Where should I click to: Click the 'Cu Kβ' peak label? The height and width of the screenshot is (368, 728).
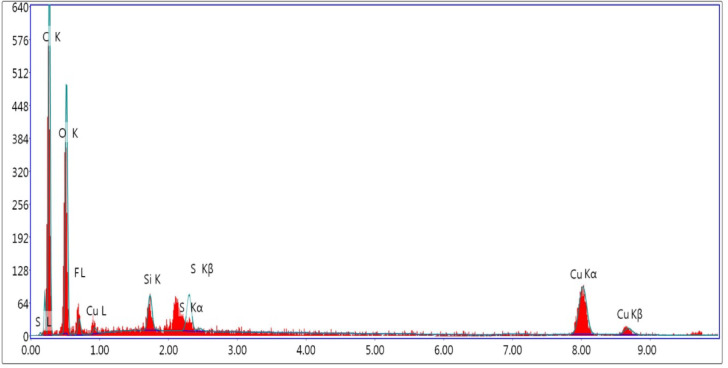click(630, 315)
